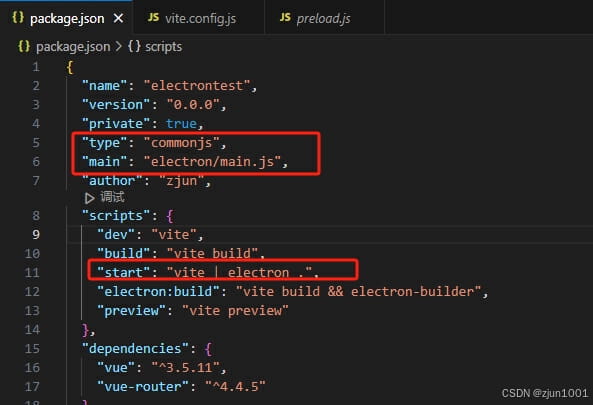Click the "electron/main.js" value on line 6
Image resolution: width=593 pixels, height=405 pixels.
[x=212, y=162]
